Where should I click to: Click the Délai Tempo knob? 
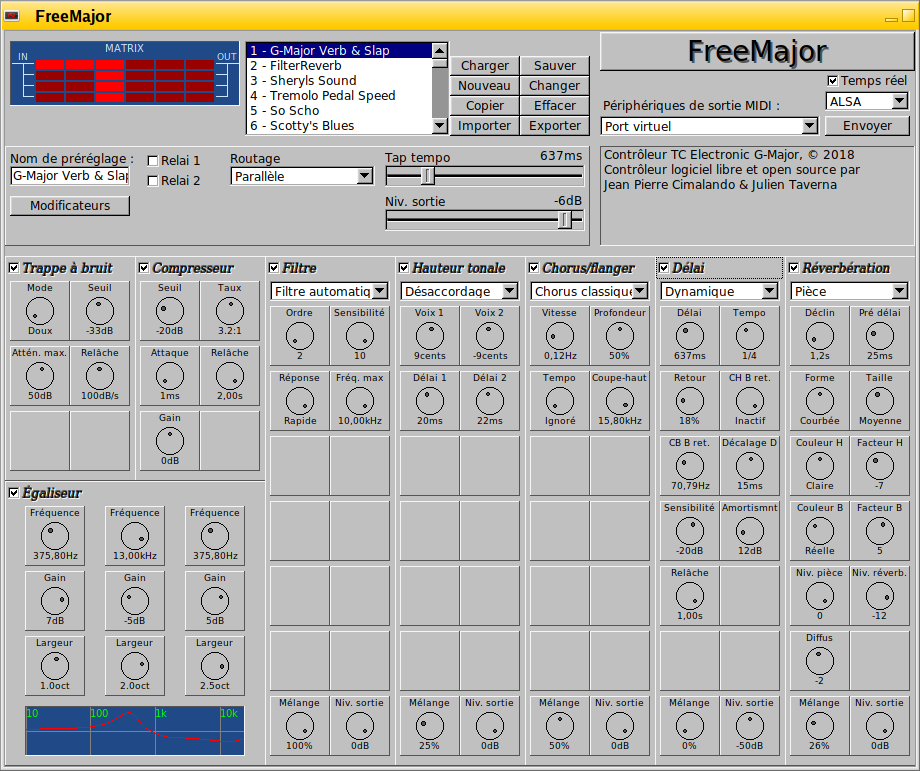[x=749, y=336]
